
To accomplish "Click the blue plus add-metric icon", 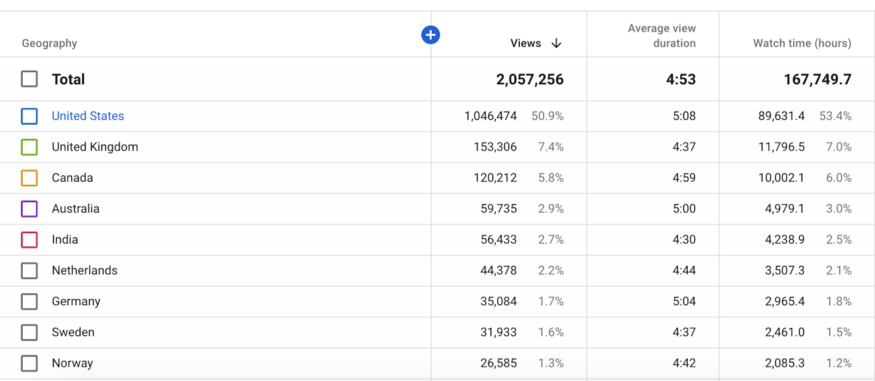I will [430, 35].
